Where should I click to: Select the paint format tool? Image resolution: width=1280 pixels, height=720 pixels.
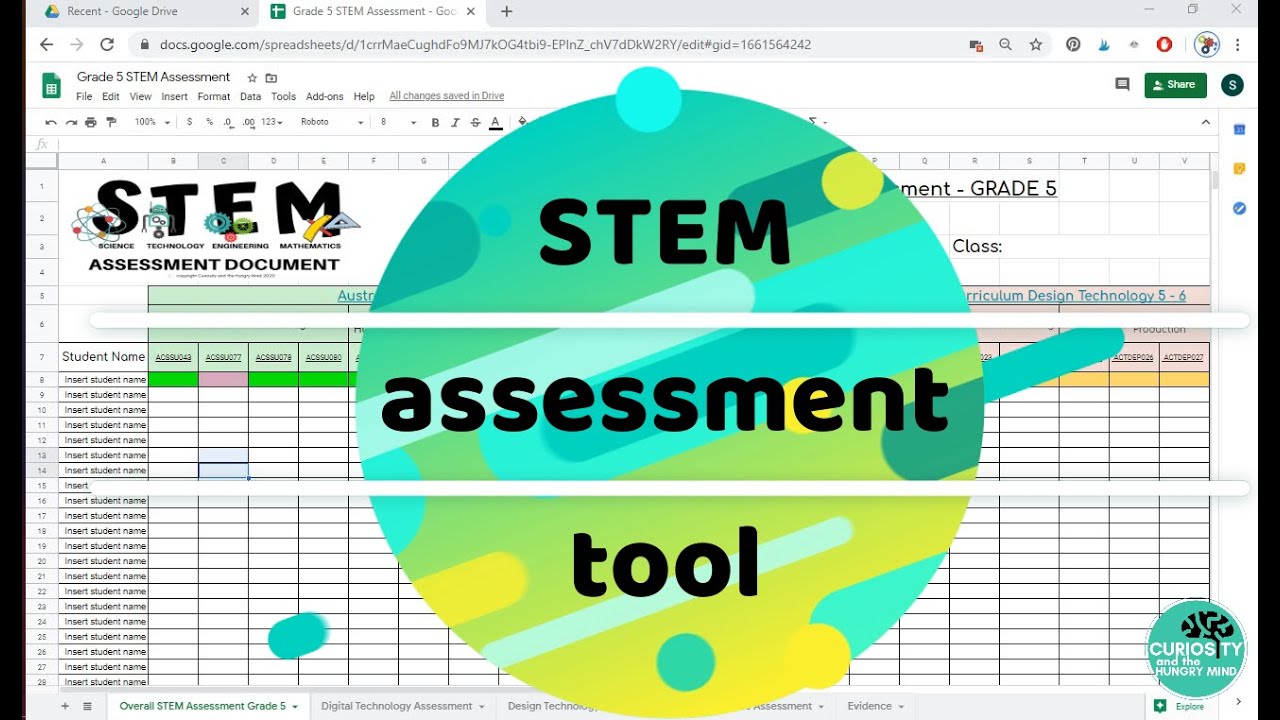111,122
